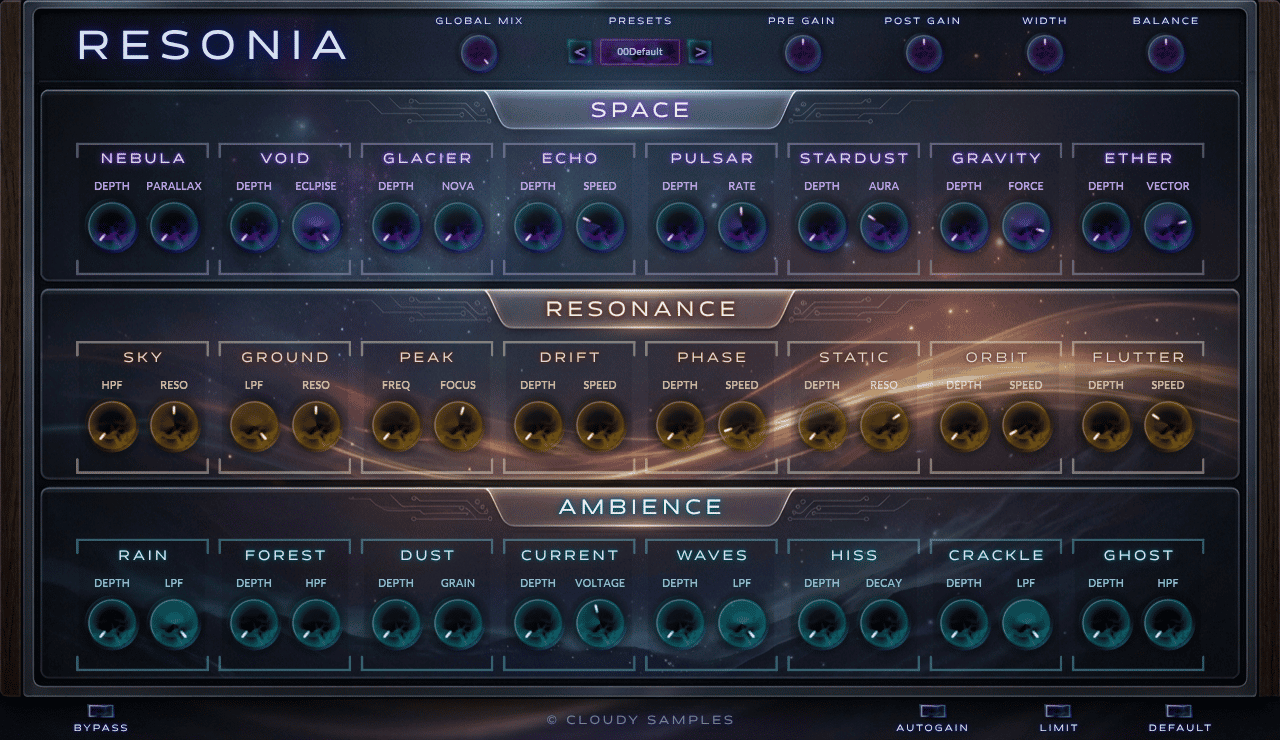This screenshot has width=1280, height=740.
Task: Click the Dust Grain knob
Action: (x=458, y=624)
